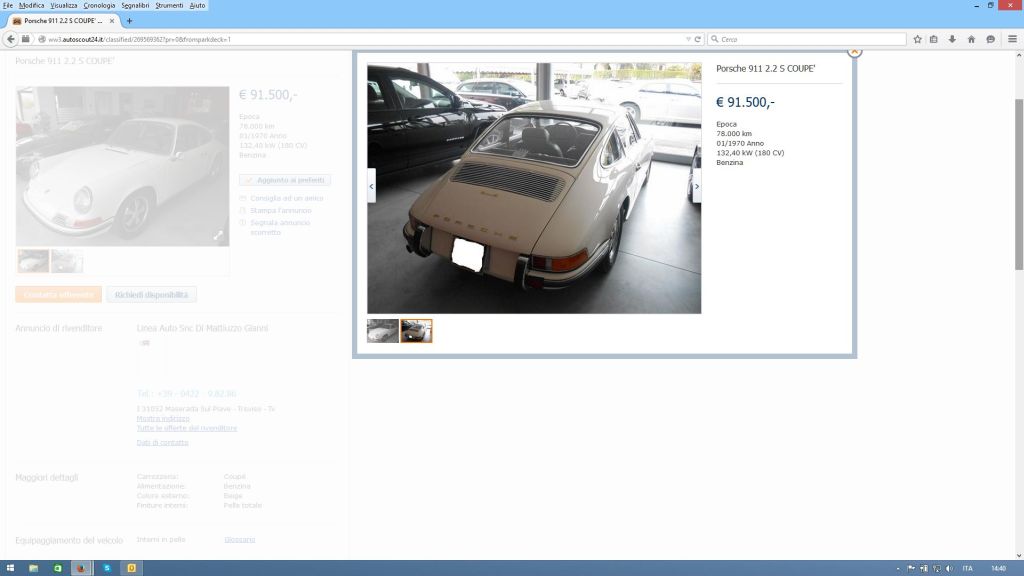Click the 14:40 taskbar clock
This screenshot has width=1024, height=576.
tap(999, 569)
